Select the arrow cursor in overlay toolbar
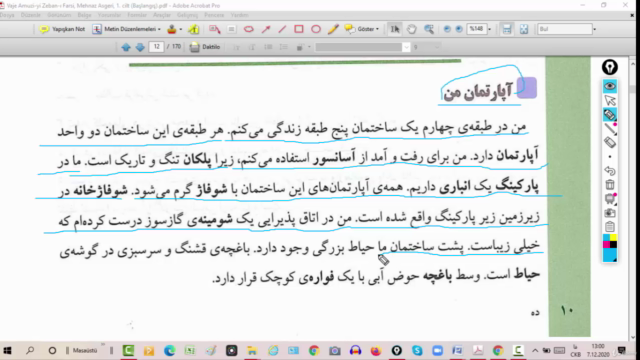 click(x=610, y=100)
